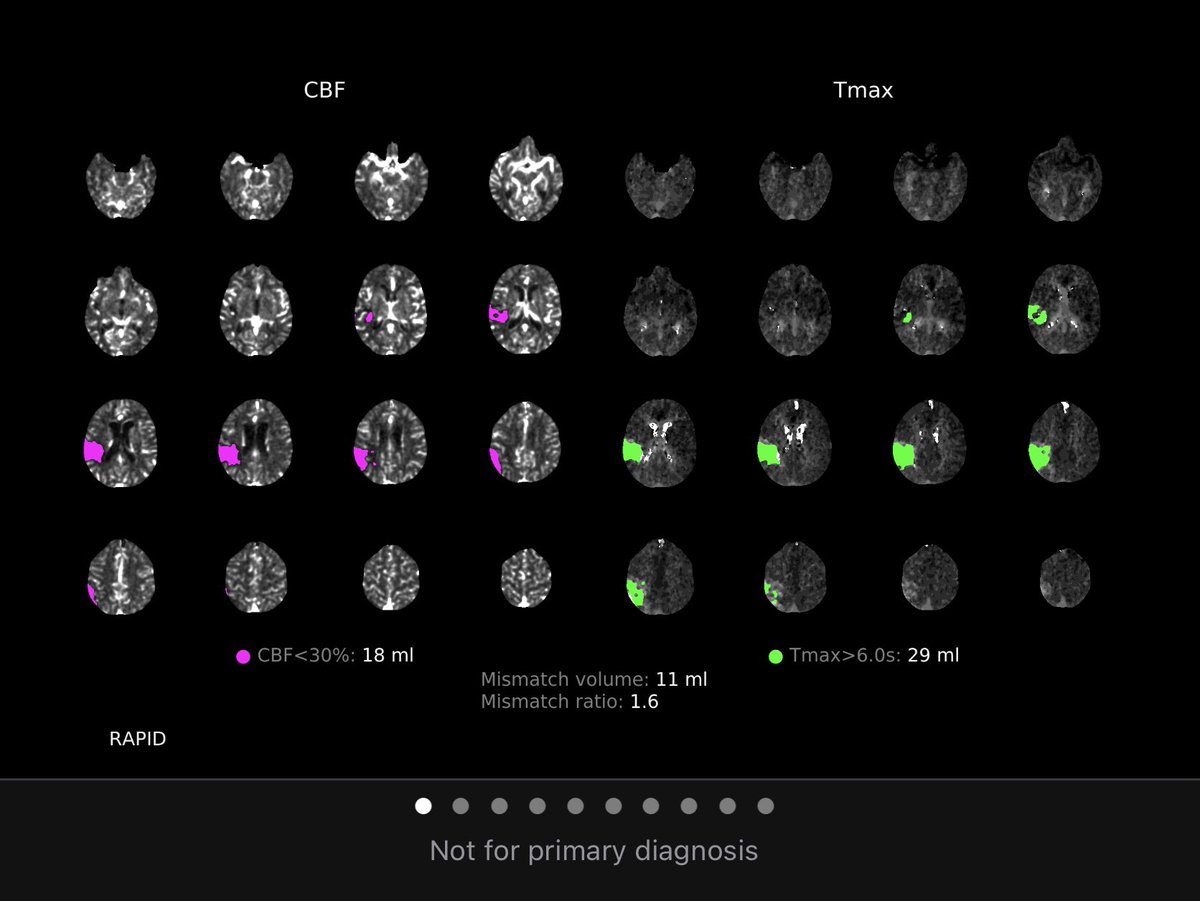Open third CBF slice in second row
The height and width of the screenshot is (901, 1200).
click(391, 310)
